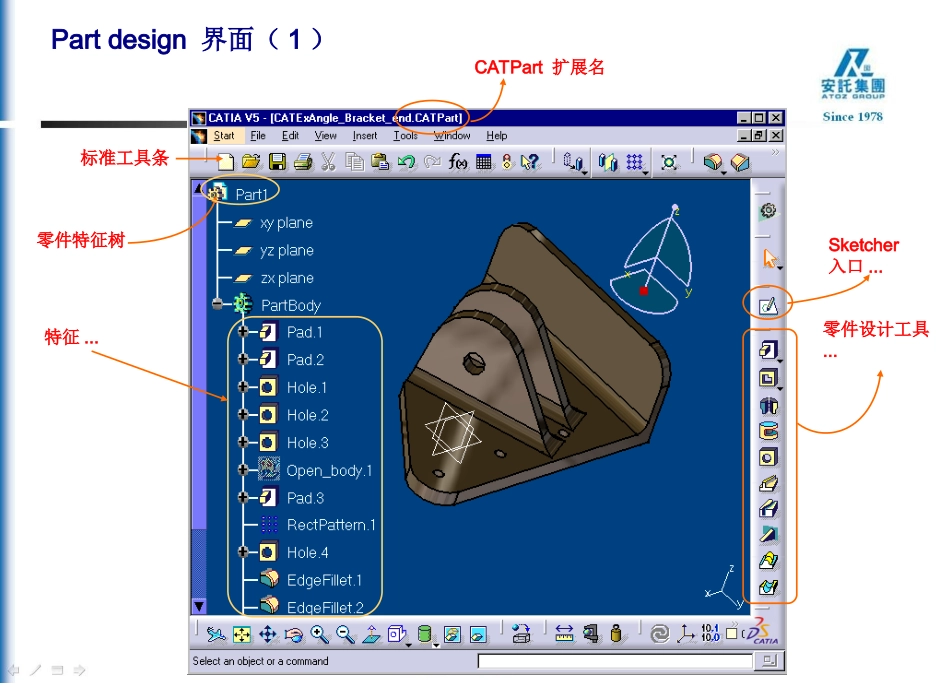950x687 pixels.
Task: Expand the Pad.2 tree node
Action: [x=244, y=359]
